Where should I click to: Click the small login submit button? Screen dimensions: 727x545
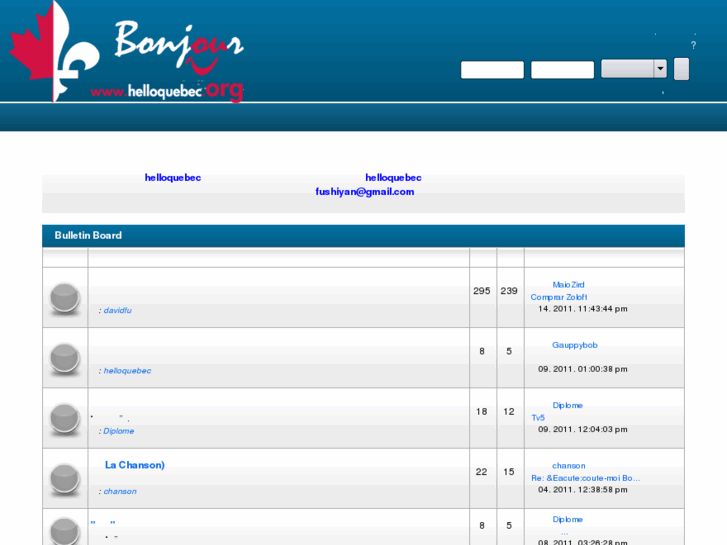[681, 69]
